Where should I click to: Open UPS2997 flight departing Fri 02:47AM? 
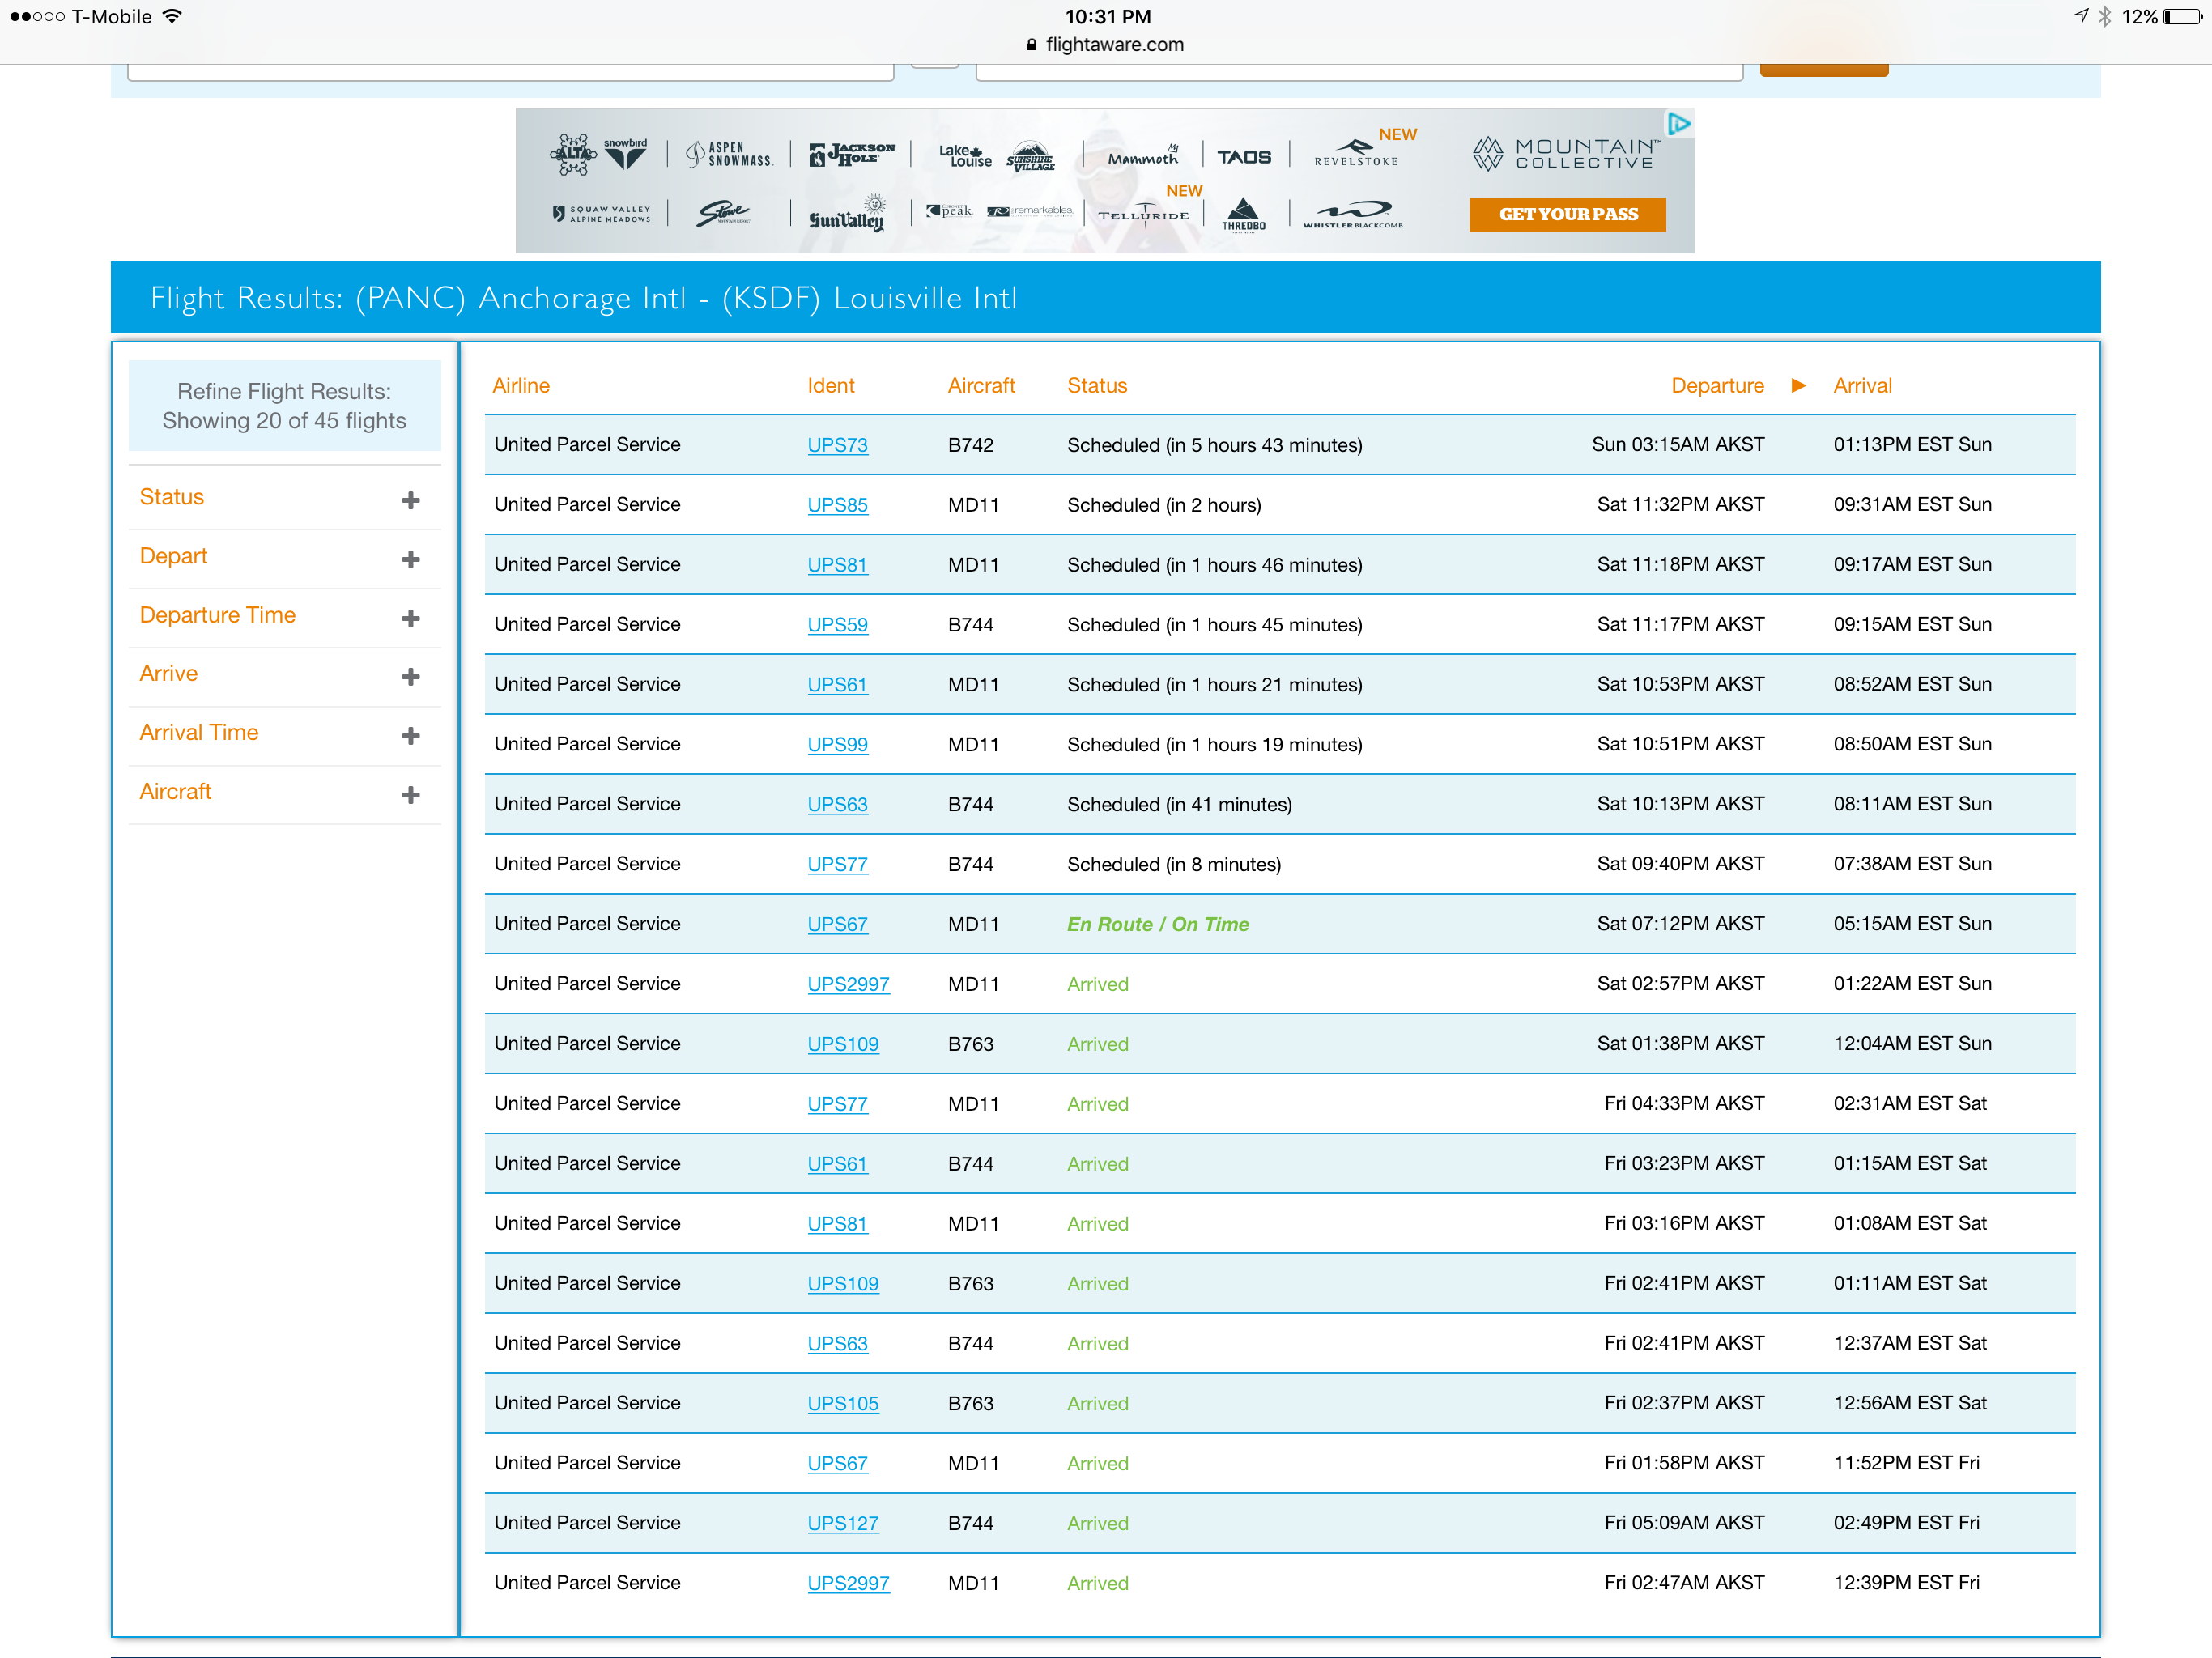[848, 1584]
